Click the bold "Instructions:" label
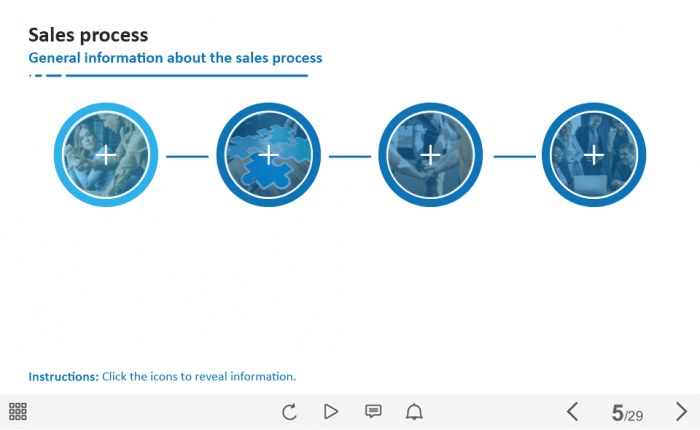The width and height of the screenshot is (700, 430). click(63, 377)
